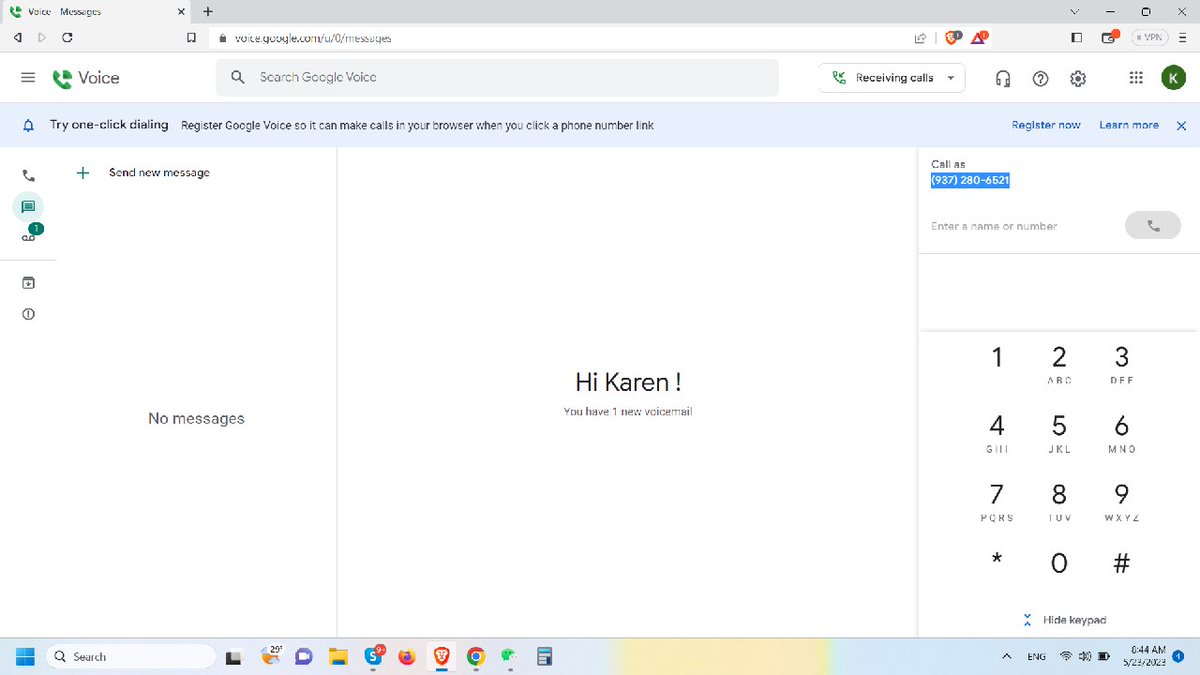Open the Archive tab in sidebar
Screen dimensions: 1200x675
click(28, 283)
